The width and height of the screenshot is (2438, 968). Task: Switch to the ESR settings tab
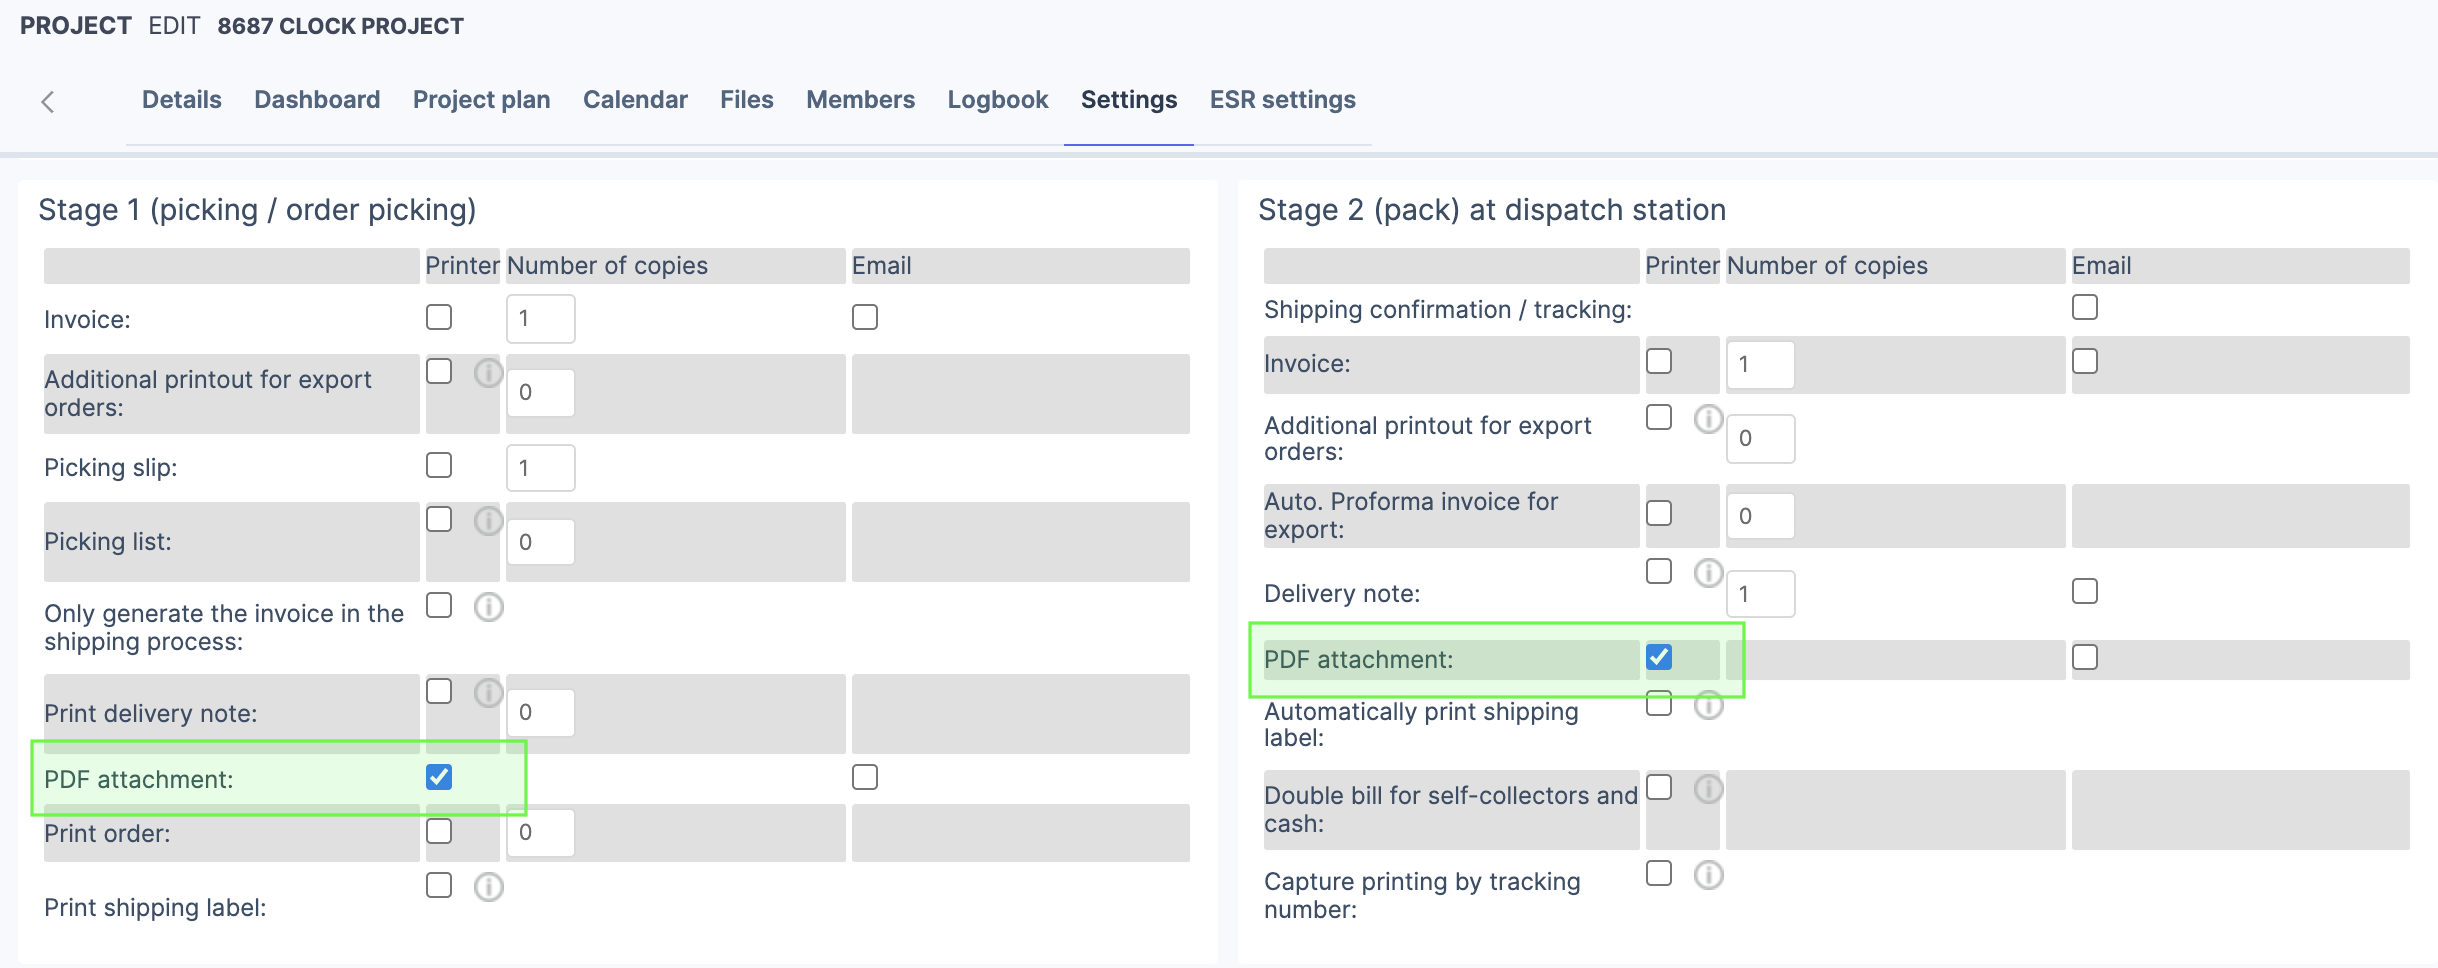click(1282, 100)
